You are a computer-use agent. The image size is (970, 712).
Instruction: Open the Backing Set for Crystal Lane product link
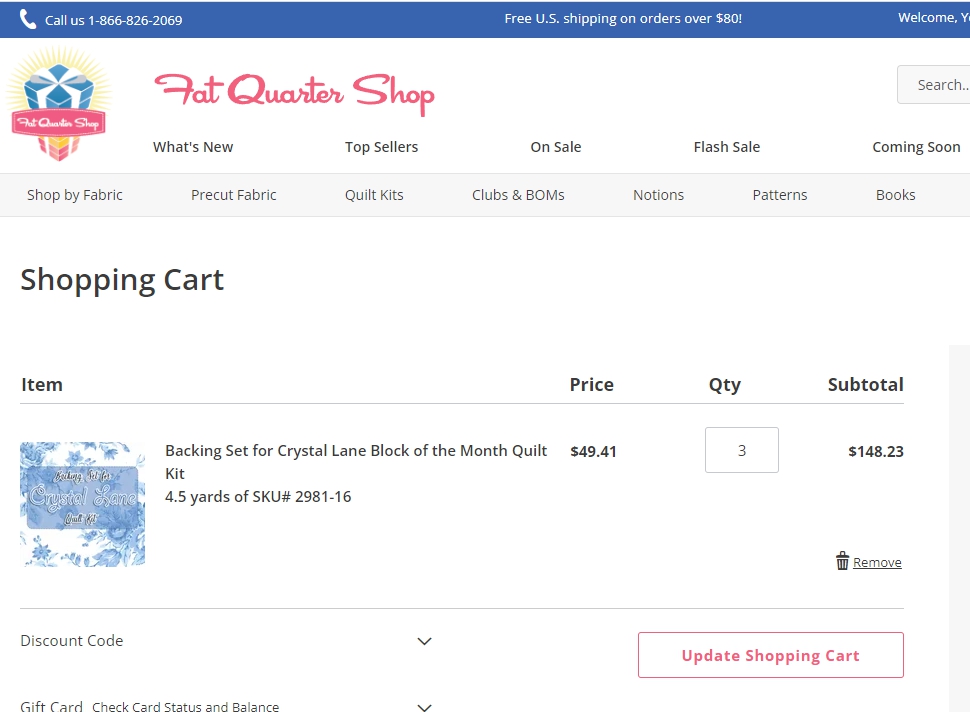point(356,462)
